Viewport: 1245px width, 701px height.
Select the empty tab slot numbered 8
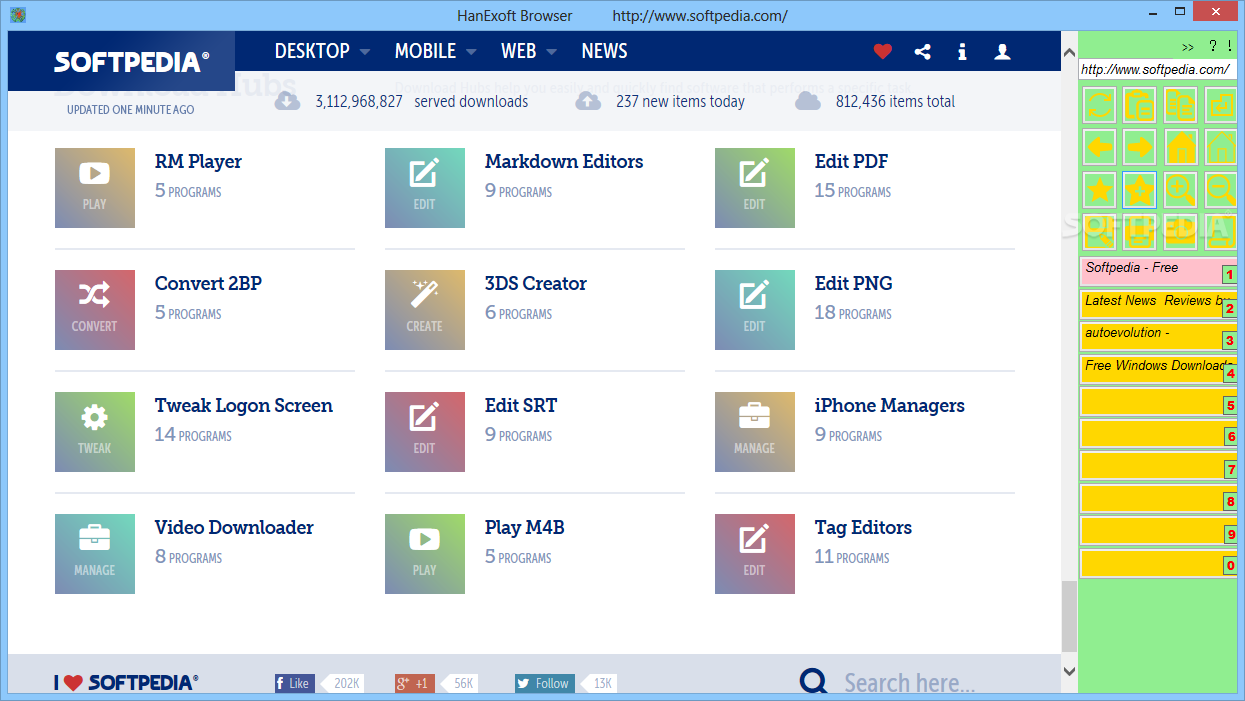[1158, 499]
